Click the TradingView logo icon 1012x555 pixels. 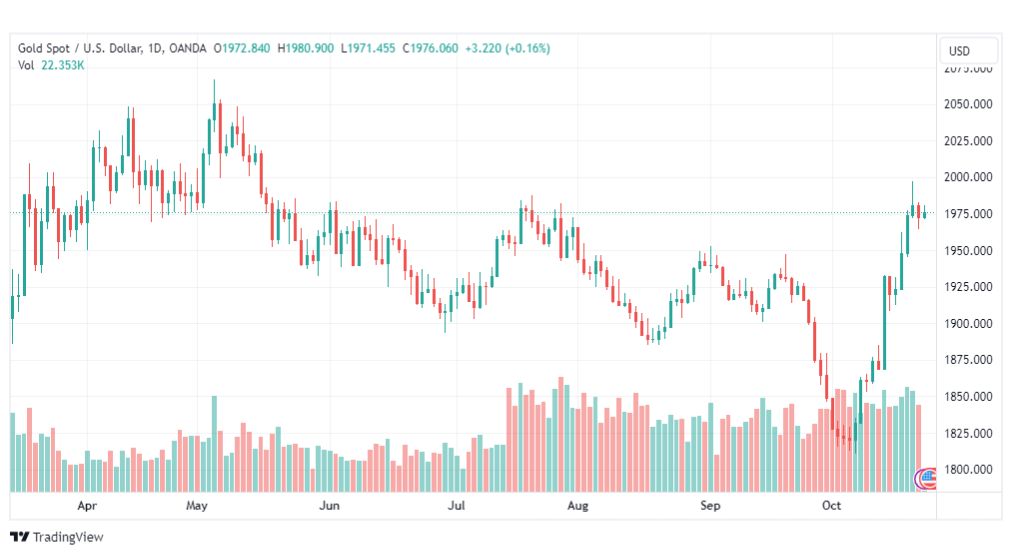tap(20, 537)
